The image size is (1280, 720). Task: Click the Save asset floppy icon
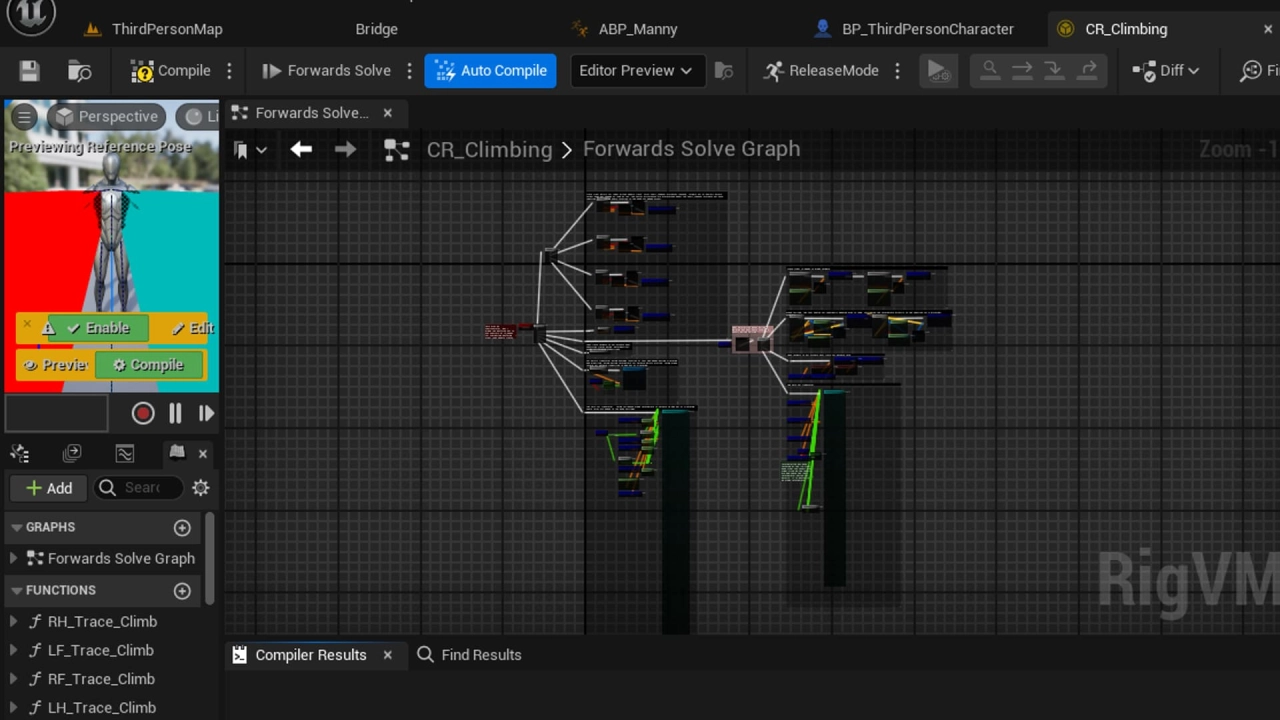(29, 71)
